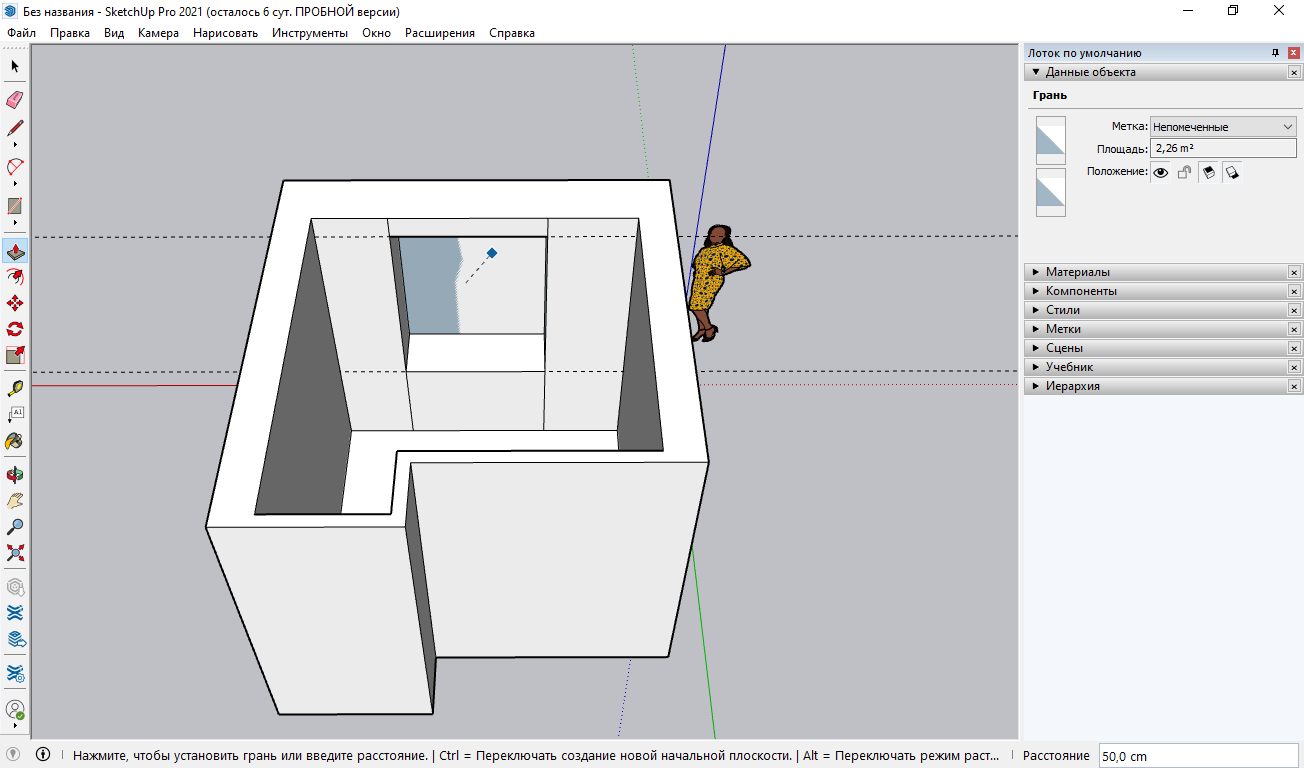Select the Rectangle shape tool
1304x768 pixels.
coord(15,206)
